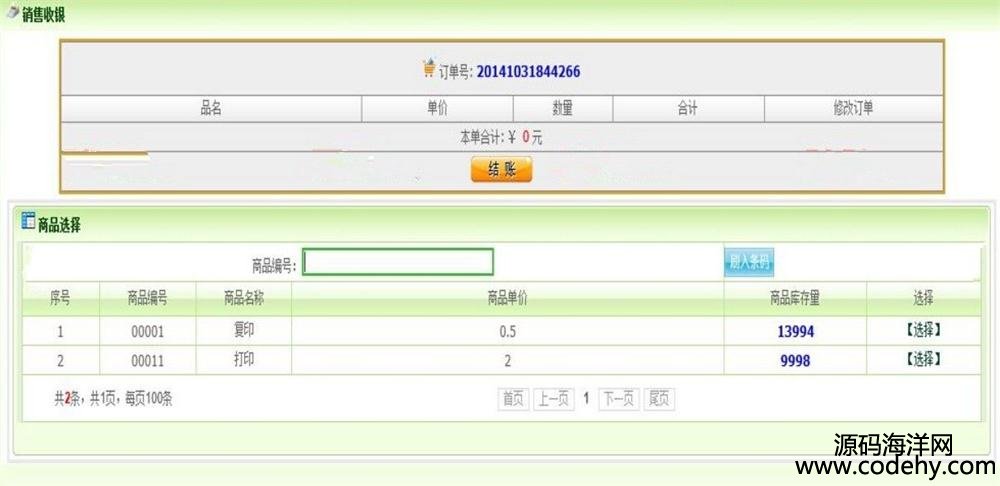1000x486 pixels.
Task: Click the 选择 column header
Action: coord(923,298)
